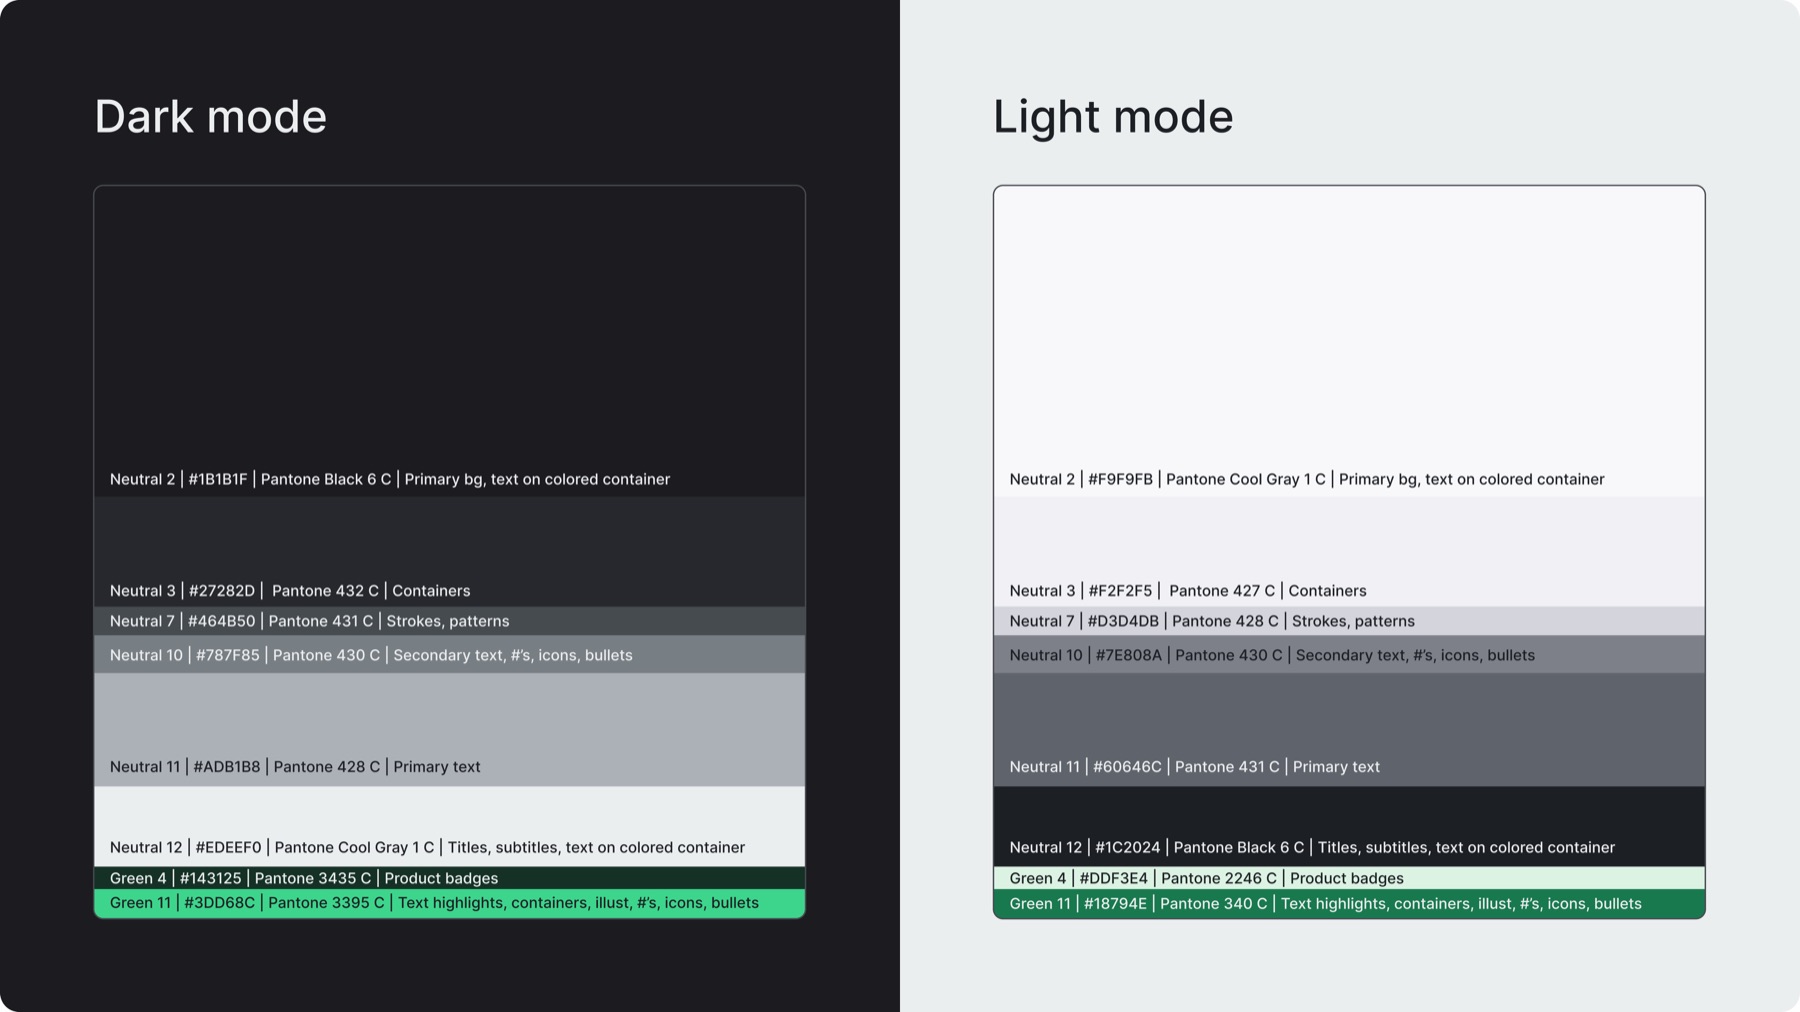Click the dark mode Neutral 2 #1B1B1F swatch

[449, 341]
